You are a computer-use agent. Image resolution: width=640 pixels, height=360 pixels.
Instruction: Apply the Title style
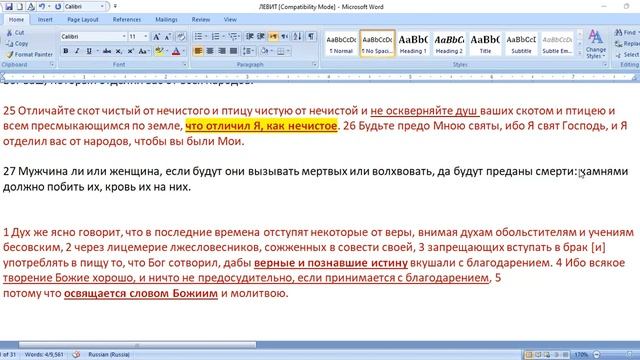tap(485, 43)
